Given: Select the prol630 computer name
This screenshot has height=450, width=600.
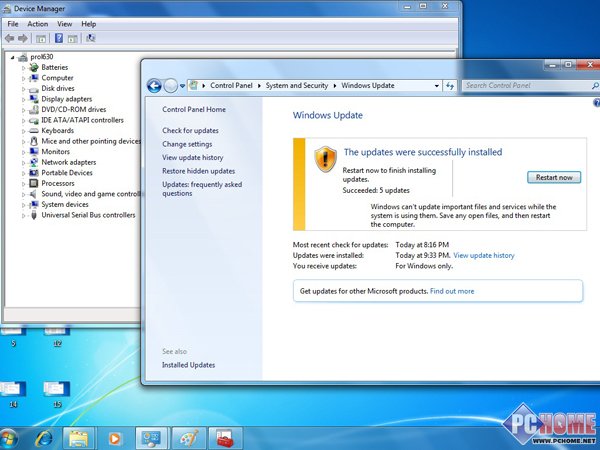Looking at the screenshot, I should pyautogui.click(x=42, y=57).
